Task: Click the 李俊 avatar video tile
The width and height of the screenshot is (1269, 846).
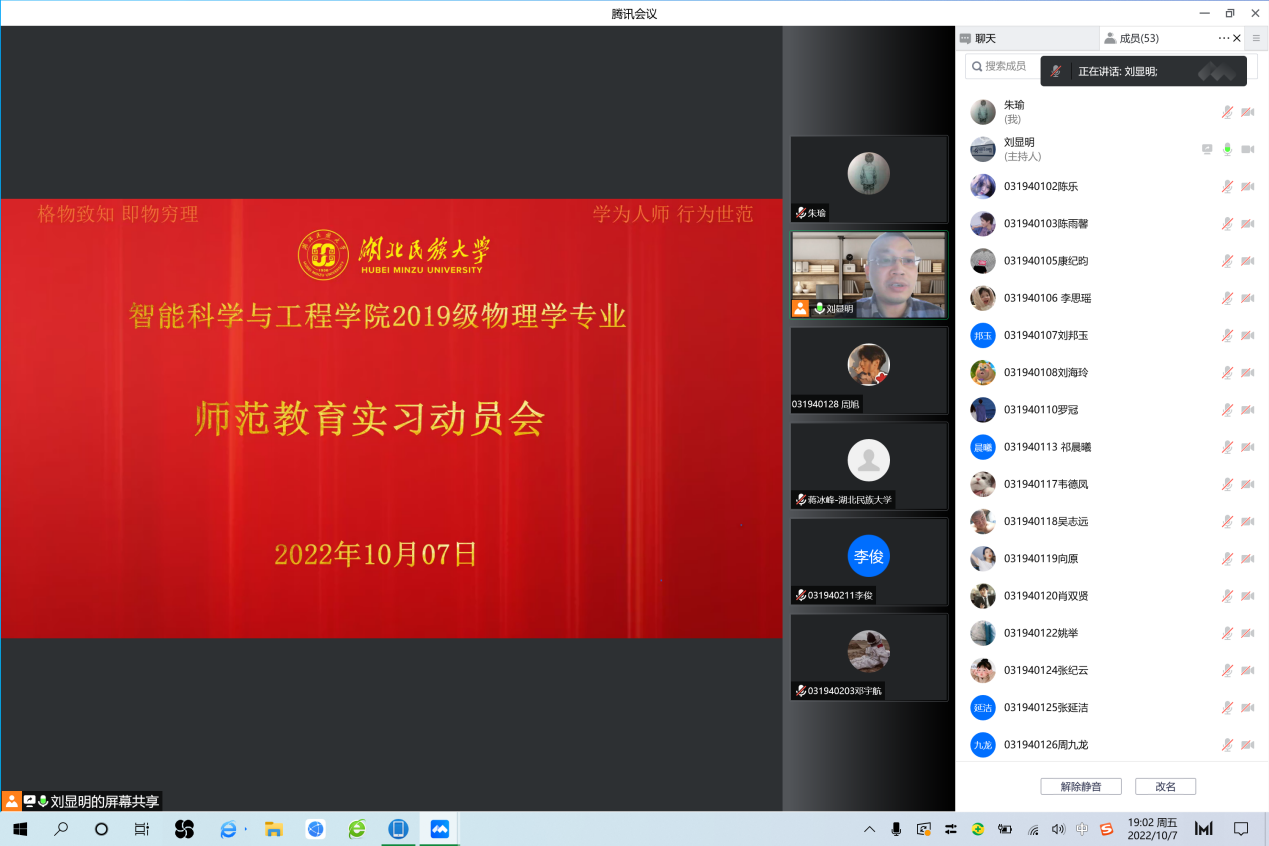Action: [x=868, y=557]
